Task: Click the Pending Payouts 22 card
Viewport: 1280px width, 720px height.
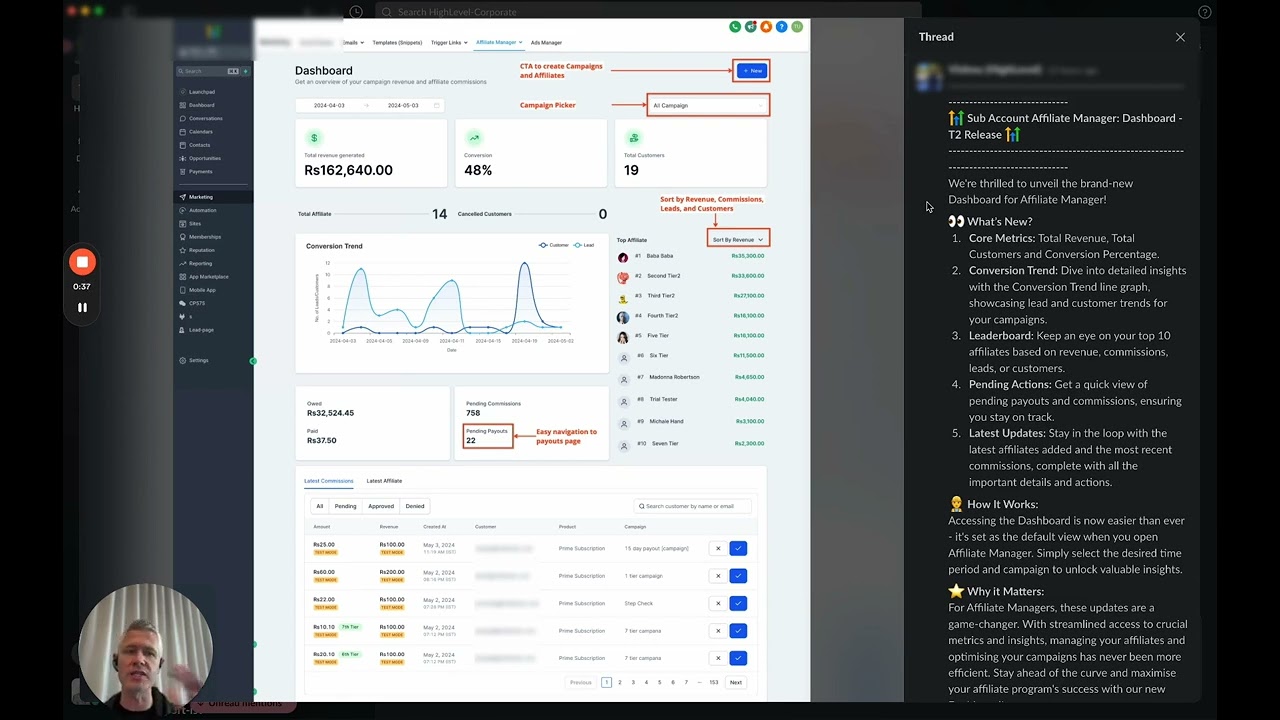Action: click(488, 436)
